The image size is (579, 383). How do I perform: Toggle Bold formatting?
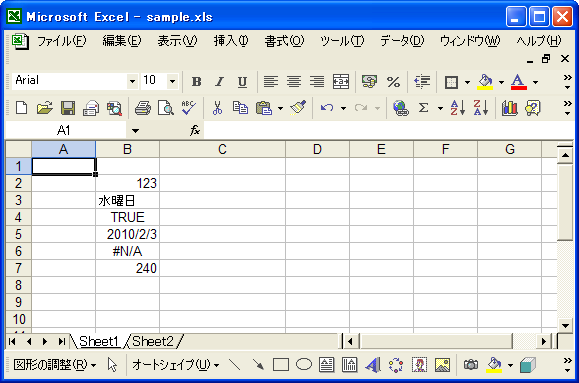click(196, 82)
